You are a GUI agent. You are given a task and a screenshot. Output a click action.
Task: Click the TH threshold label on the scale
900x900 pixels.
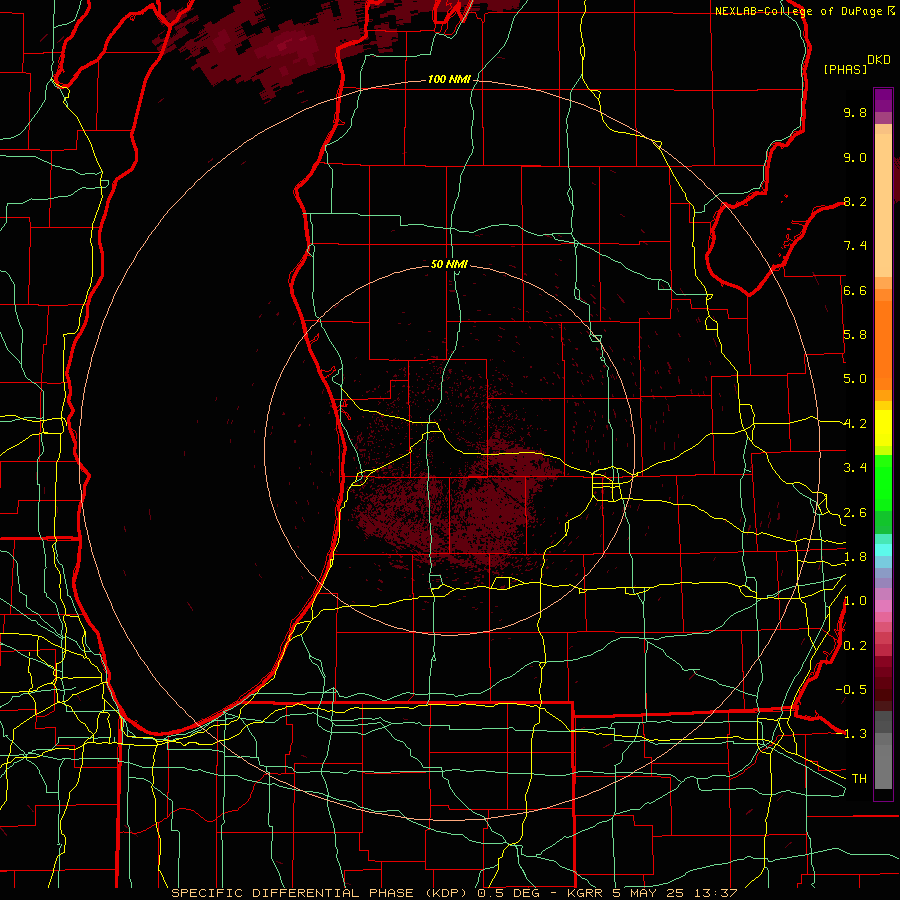(859, 779)
